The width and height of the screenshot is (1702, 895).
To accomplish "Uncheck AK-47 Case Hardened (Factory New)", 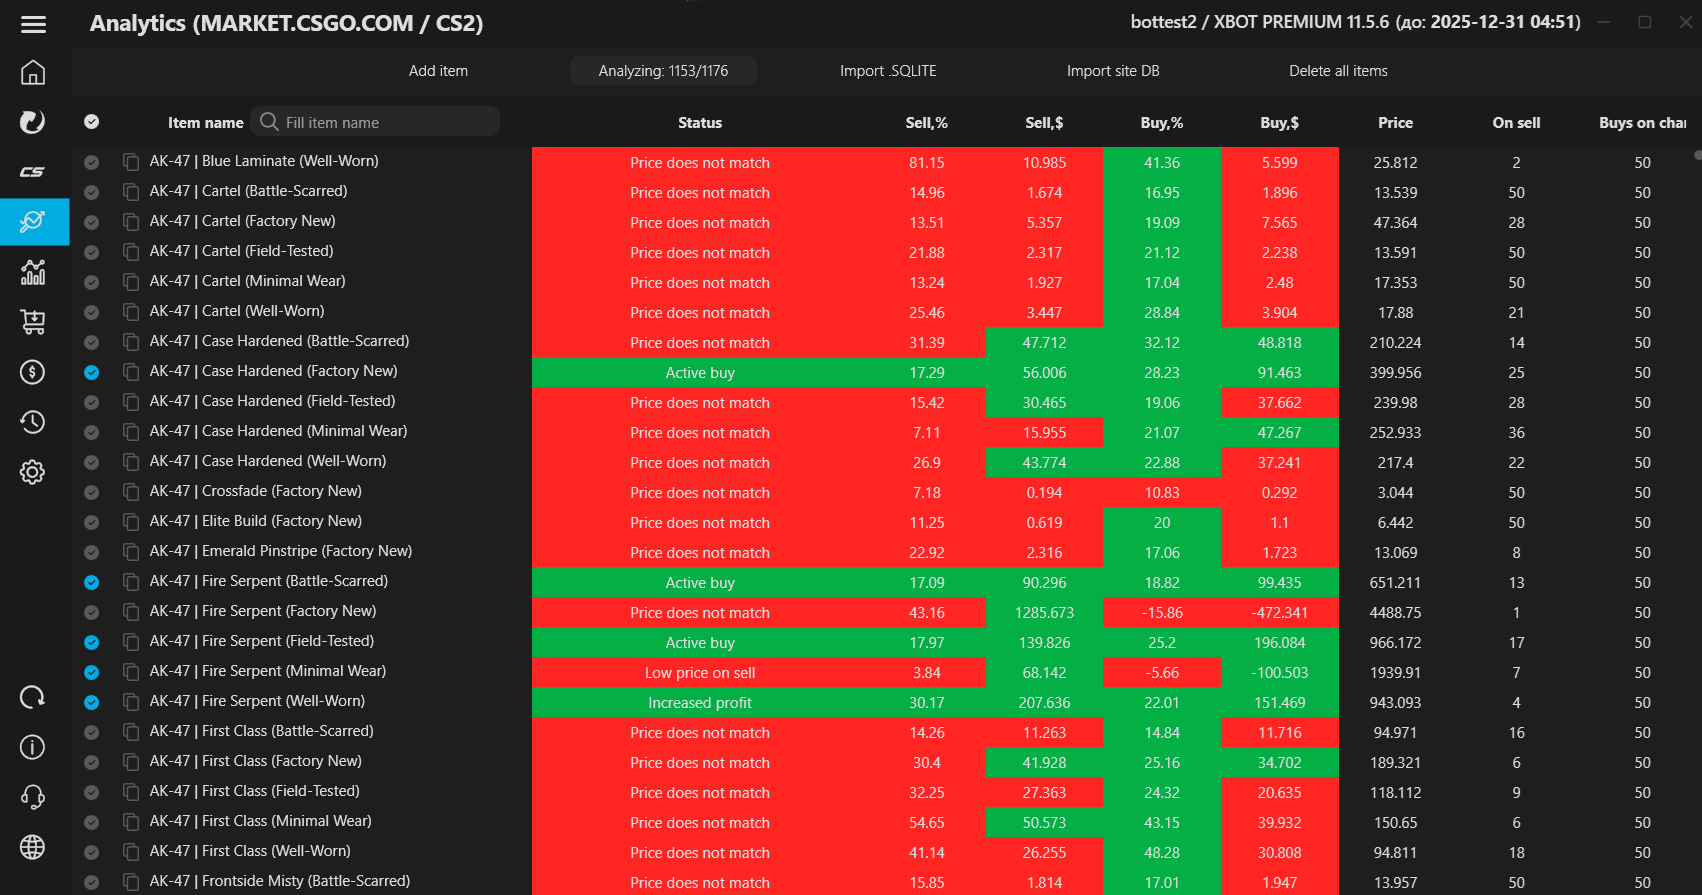I will 92,372.
